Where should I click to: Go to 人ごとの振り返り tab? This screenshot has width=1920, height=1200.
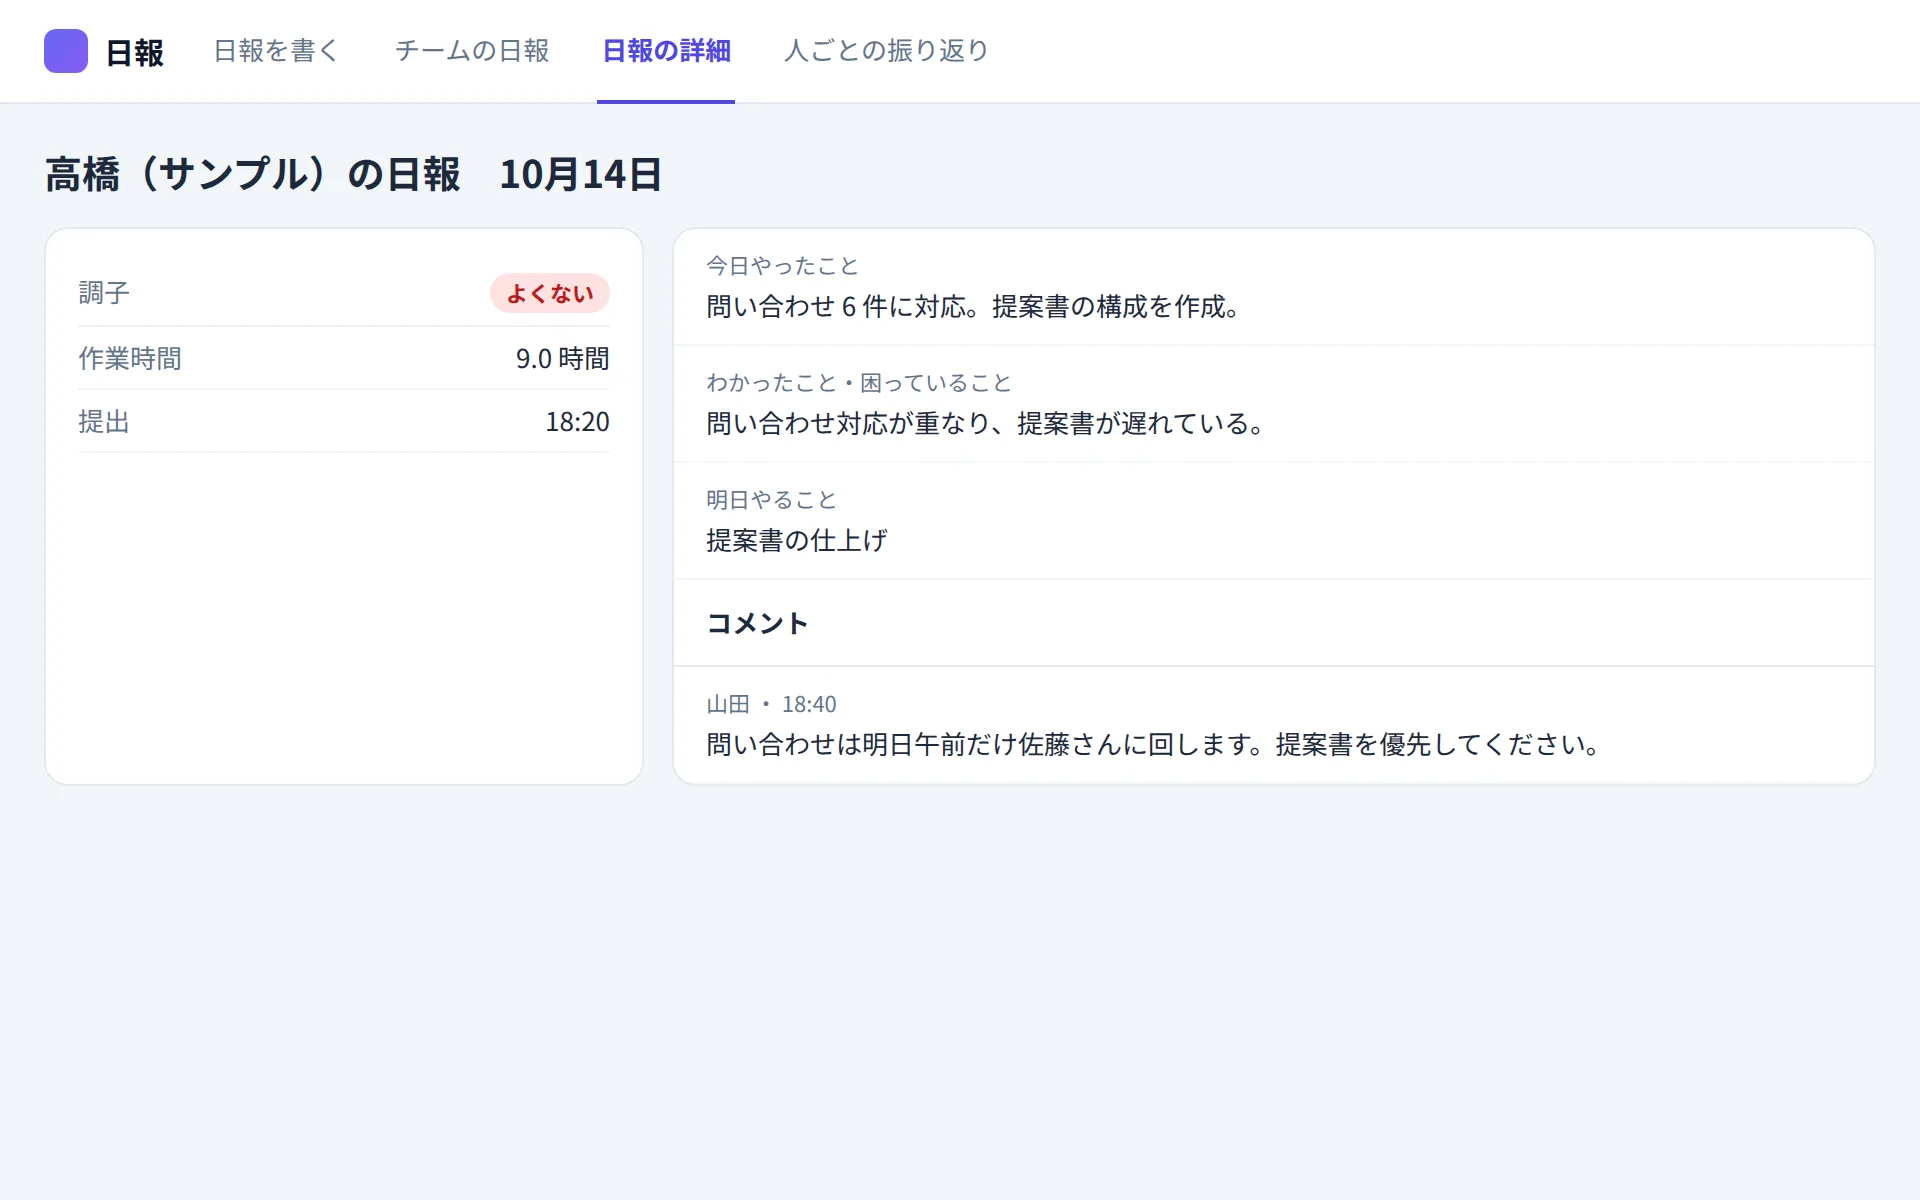(886, 51)
